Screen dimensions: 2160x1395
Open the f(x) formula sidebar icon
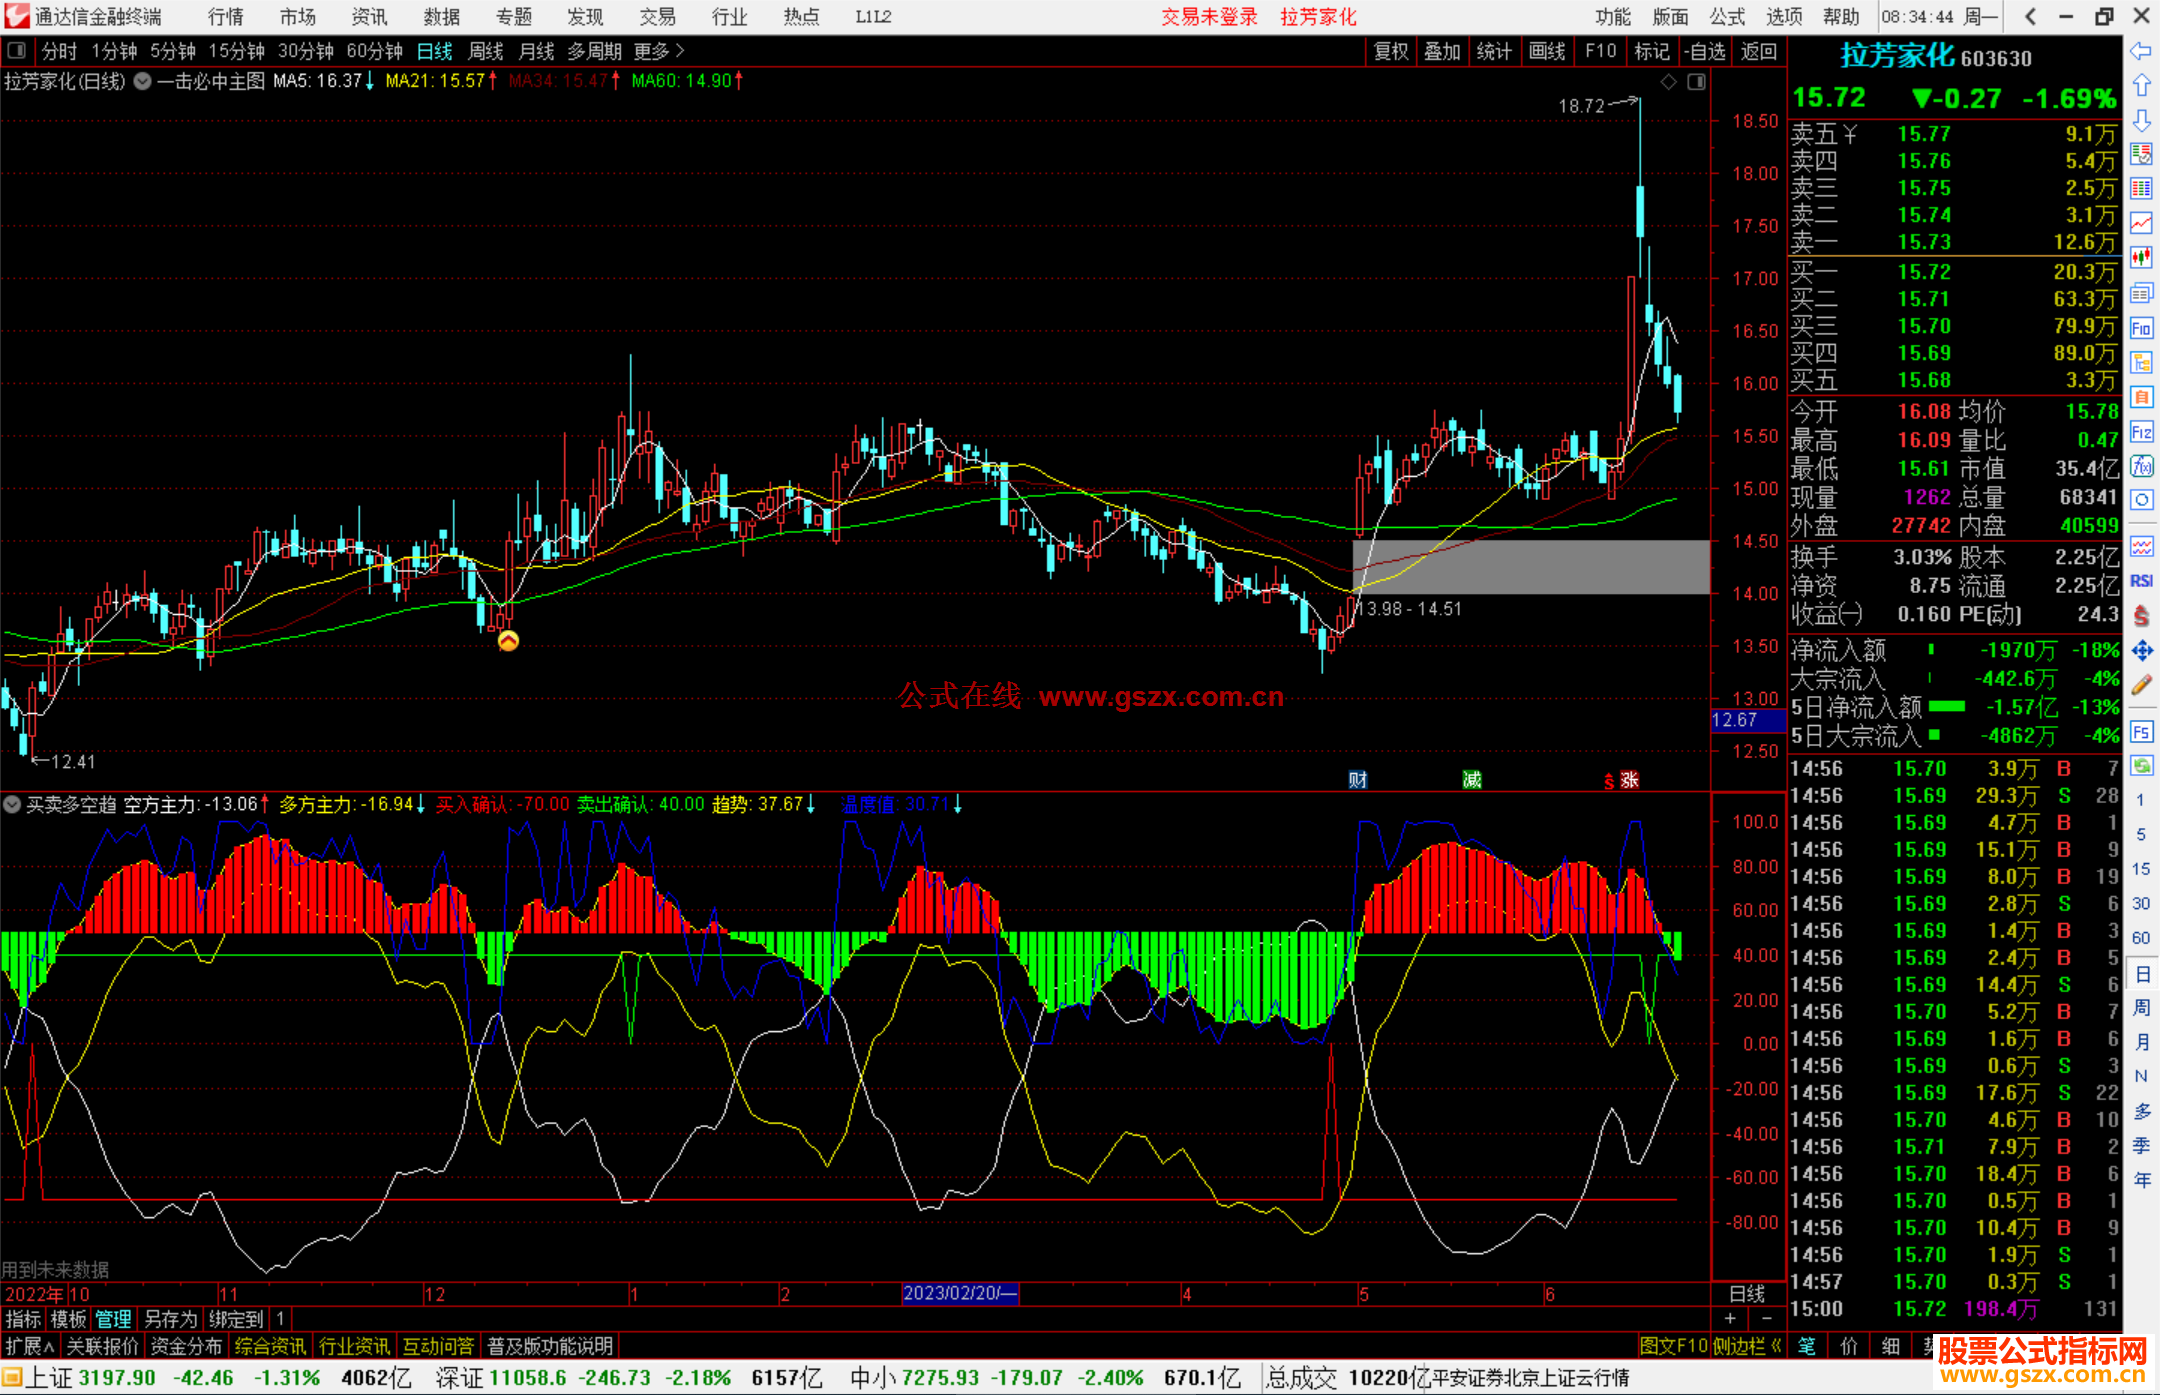[x=2141, y=466]
